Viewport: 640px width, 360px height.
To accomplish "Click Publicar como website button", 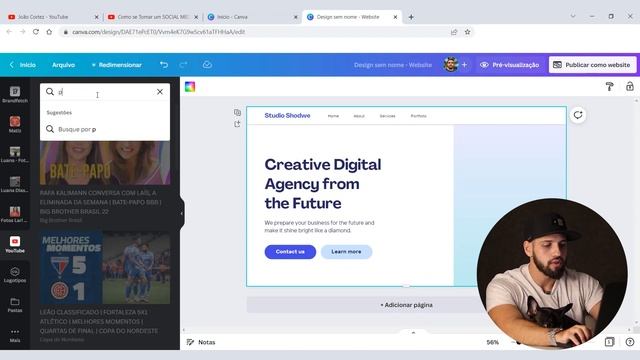I will tap(593, 65).
